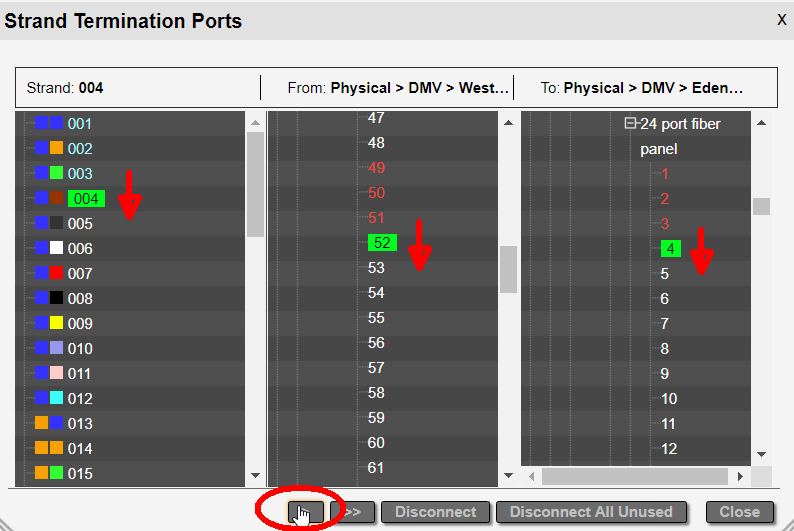Image resolution: width=794 pixels, height=531 pixels.
Task: Select strand 014 with orange swatches
Action: [80, 448]
